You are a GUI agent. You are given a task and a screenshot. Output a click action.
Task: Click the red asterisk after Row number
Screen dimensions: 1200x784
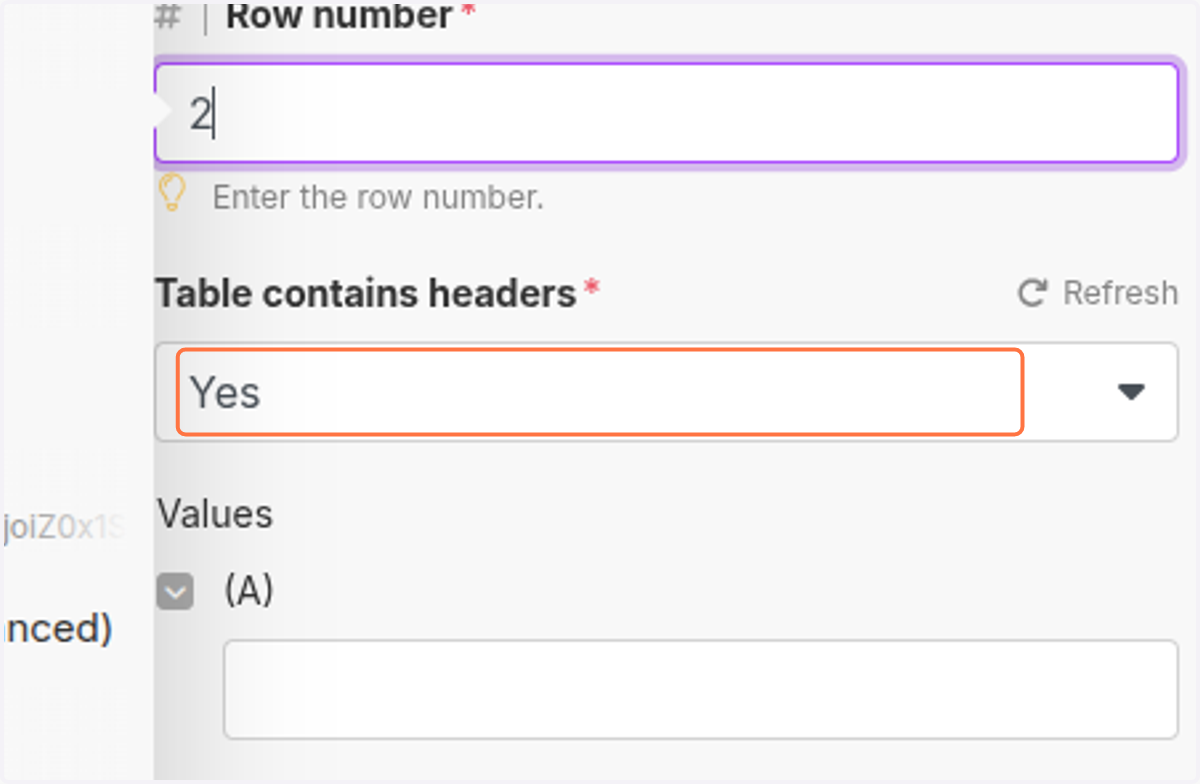pyautogui.click(x=467, y=12)
